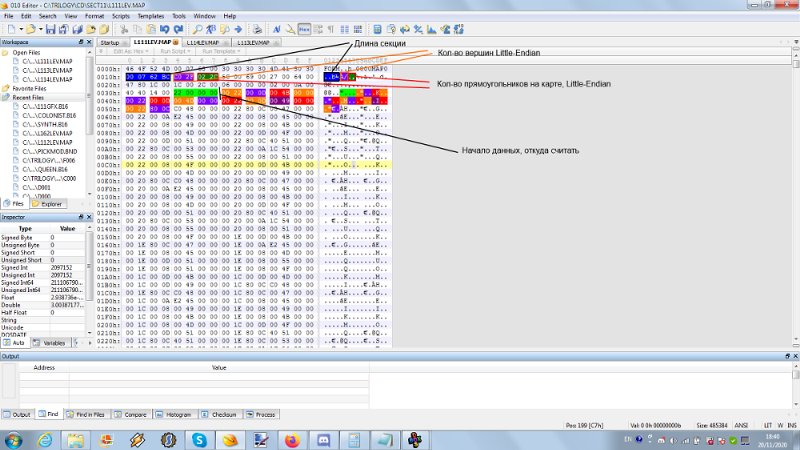Save the current file via the floppy disk icon
This screenshot has height=450, width=800.
[50, 29]
